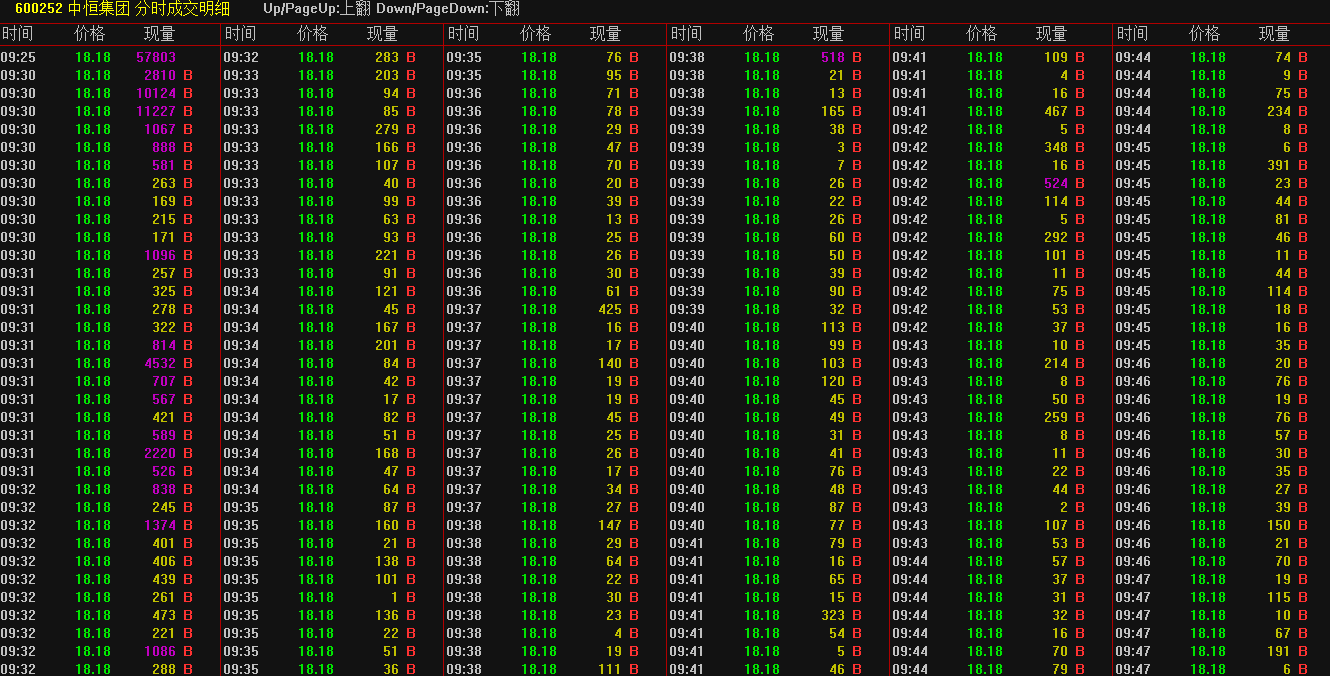Click the volume value 283
This screenshot has height=676, width=1330.
(x=387, y=57)
